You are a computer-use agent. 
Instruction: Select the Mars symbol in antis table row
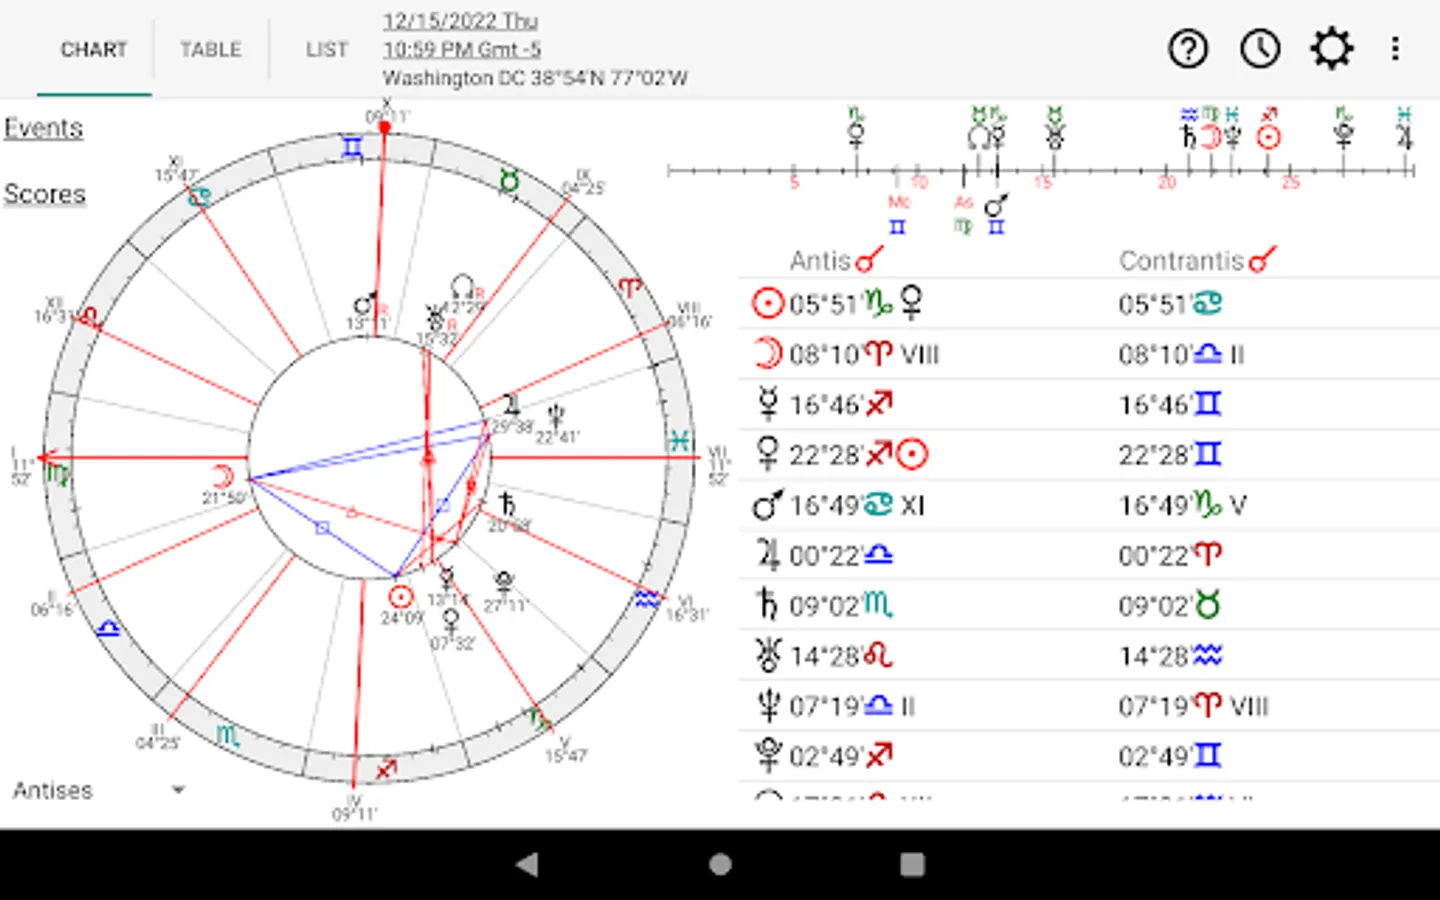(767, 505)
